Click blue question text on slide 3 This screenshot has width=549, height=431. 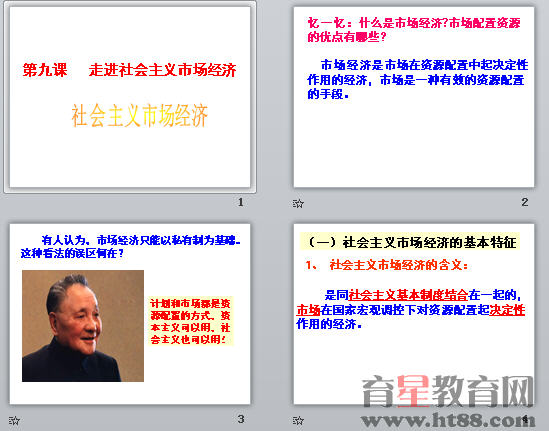(131, 246)
